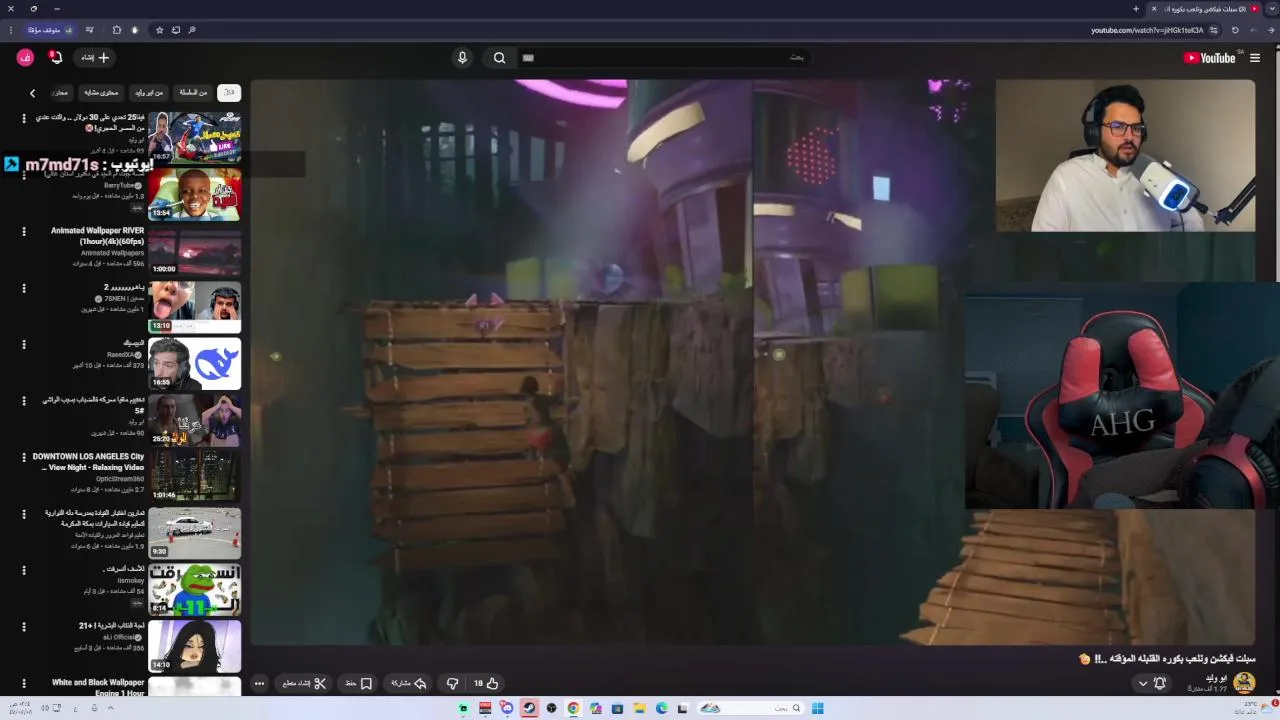The image size is (1280, 720).
Task: Open the Create (إنشاء) button
Action: coord(95,58)
